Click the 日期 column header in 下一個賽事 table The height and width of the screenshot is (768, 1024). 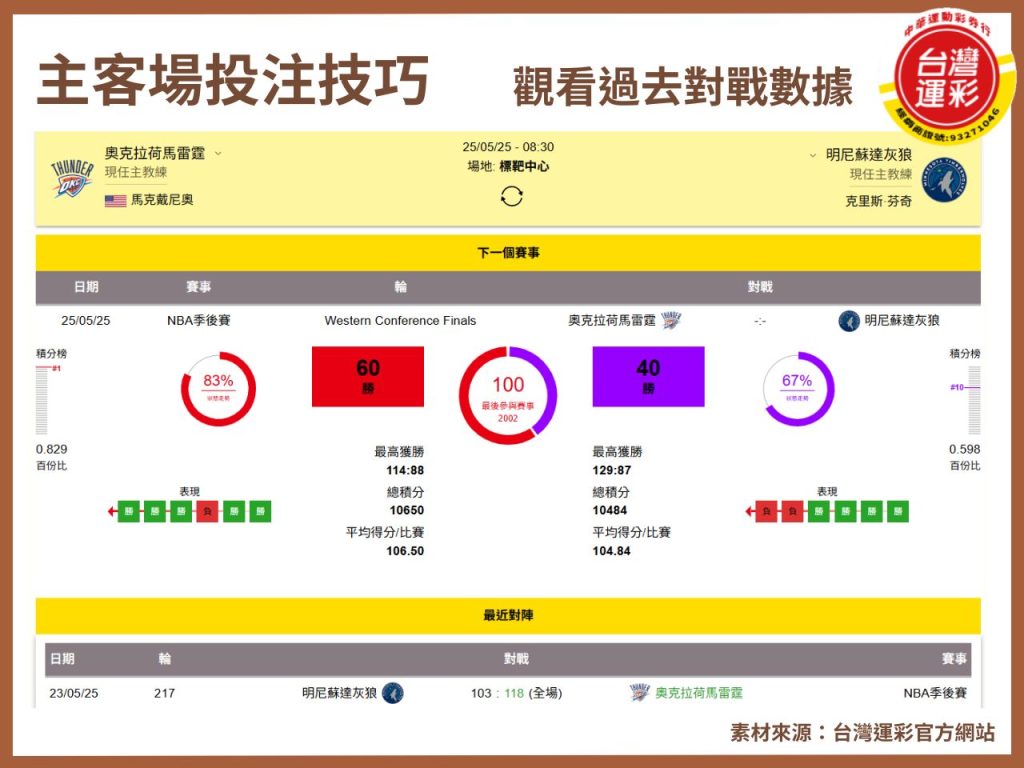pos(86,287)
